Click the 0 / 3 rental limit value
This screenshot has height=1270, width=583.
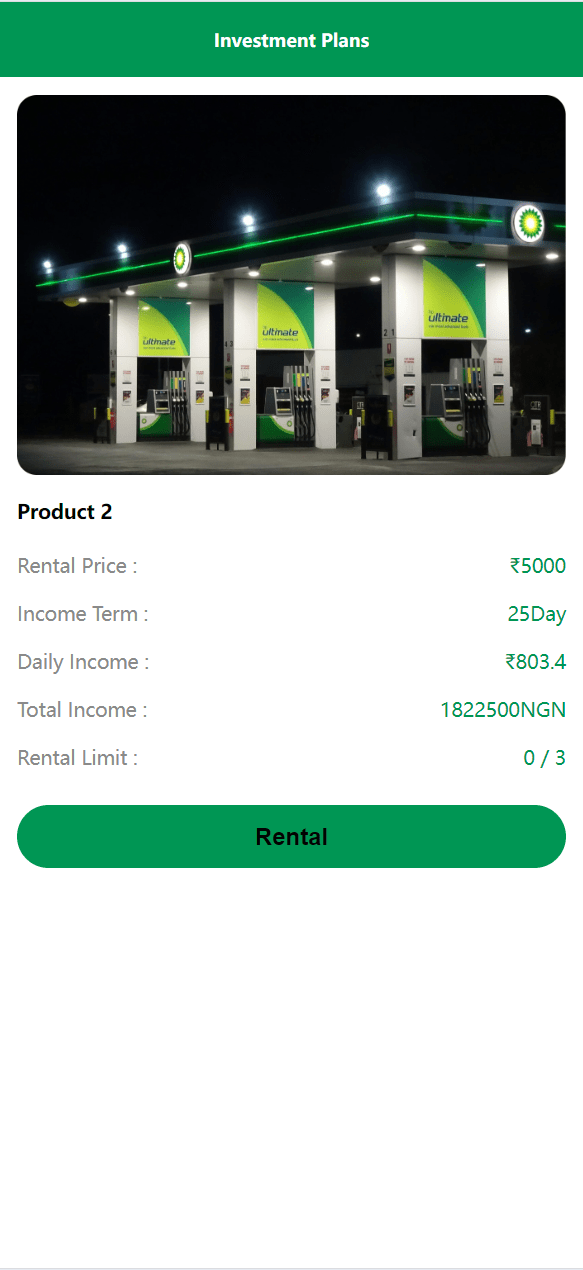coord(545,758)
